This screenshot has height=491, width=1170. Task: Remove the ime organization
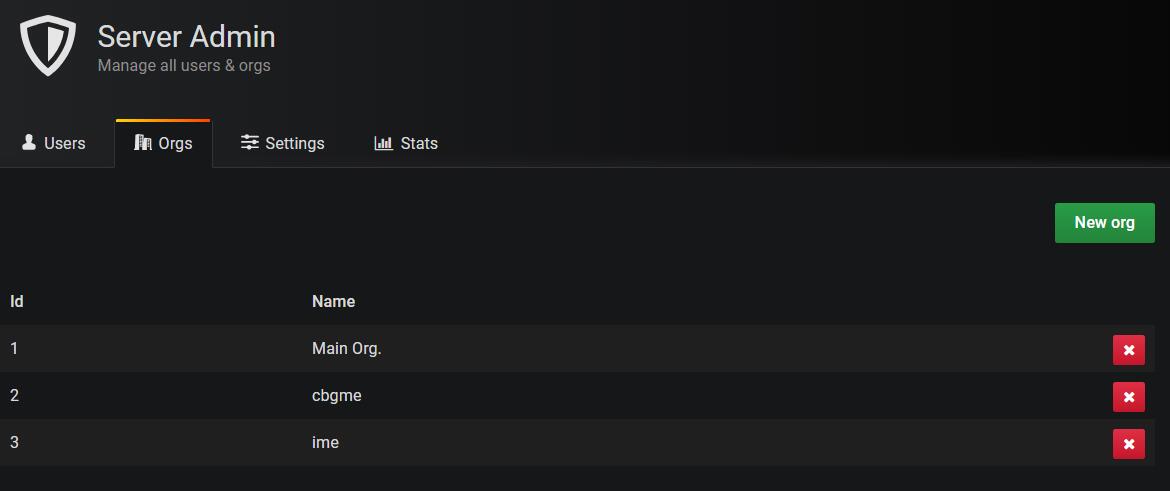pos(1128,444)
